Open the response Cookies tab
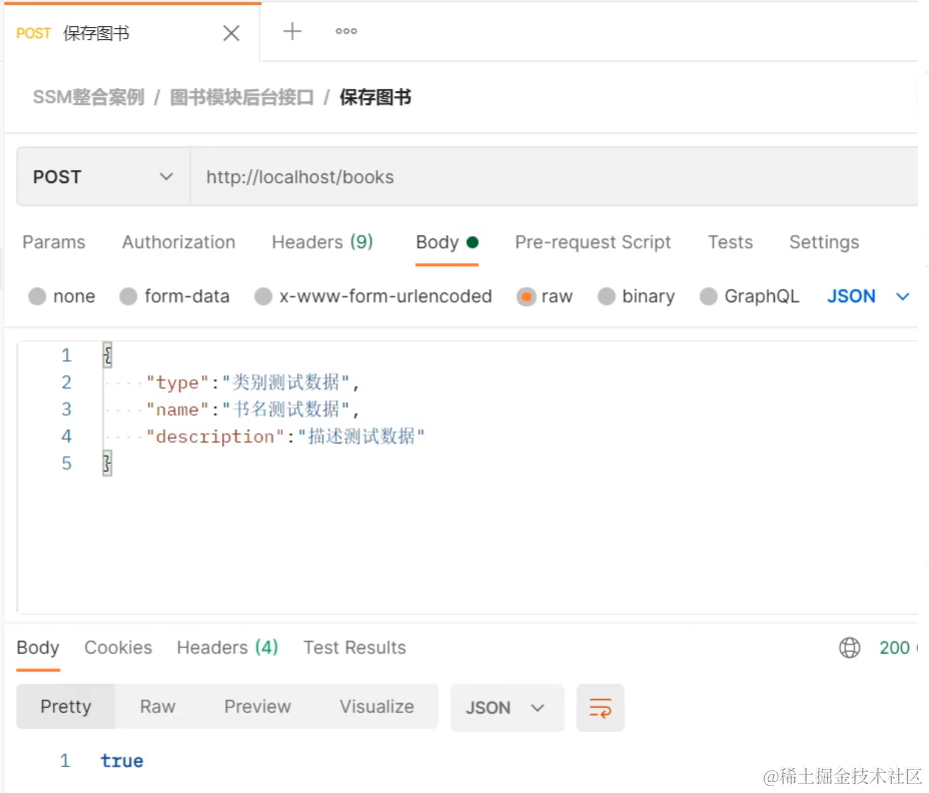 (118, 648)
